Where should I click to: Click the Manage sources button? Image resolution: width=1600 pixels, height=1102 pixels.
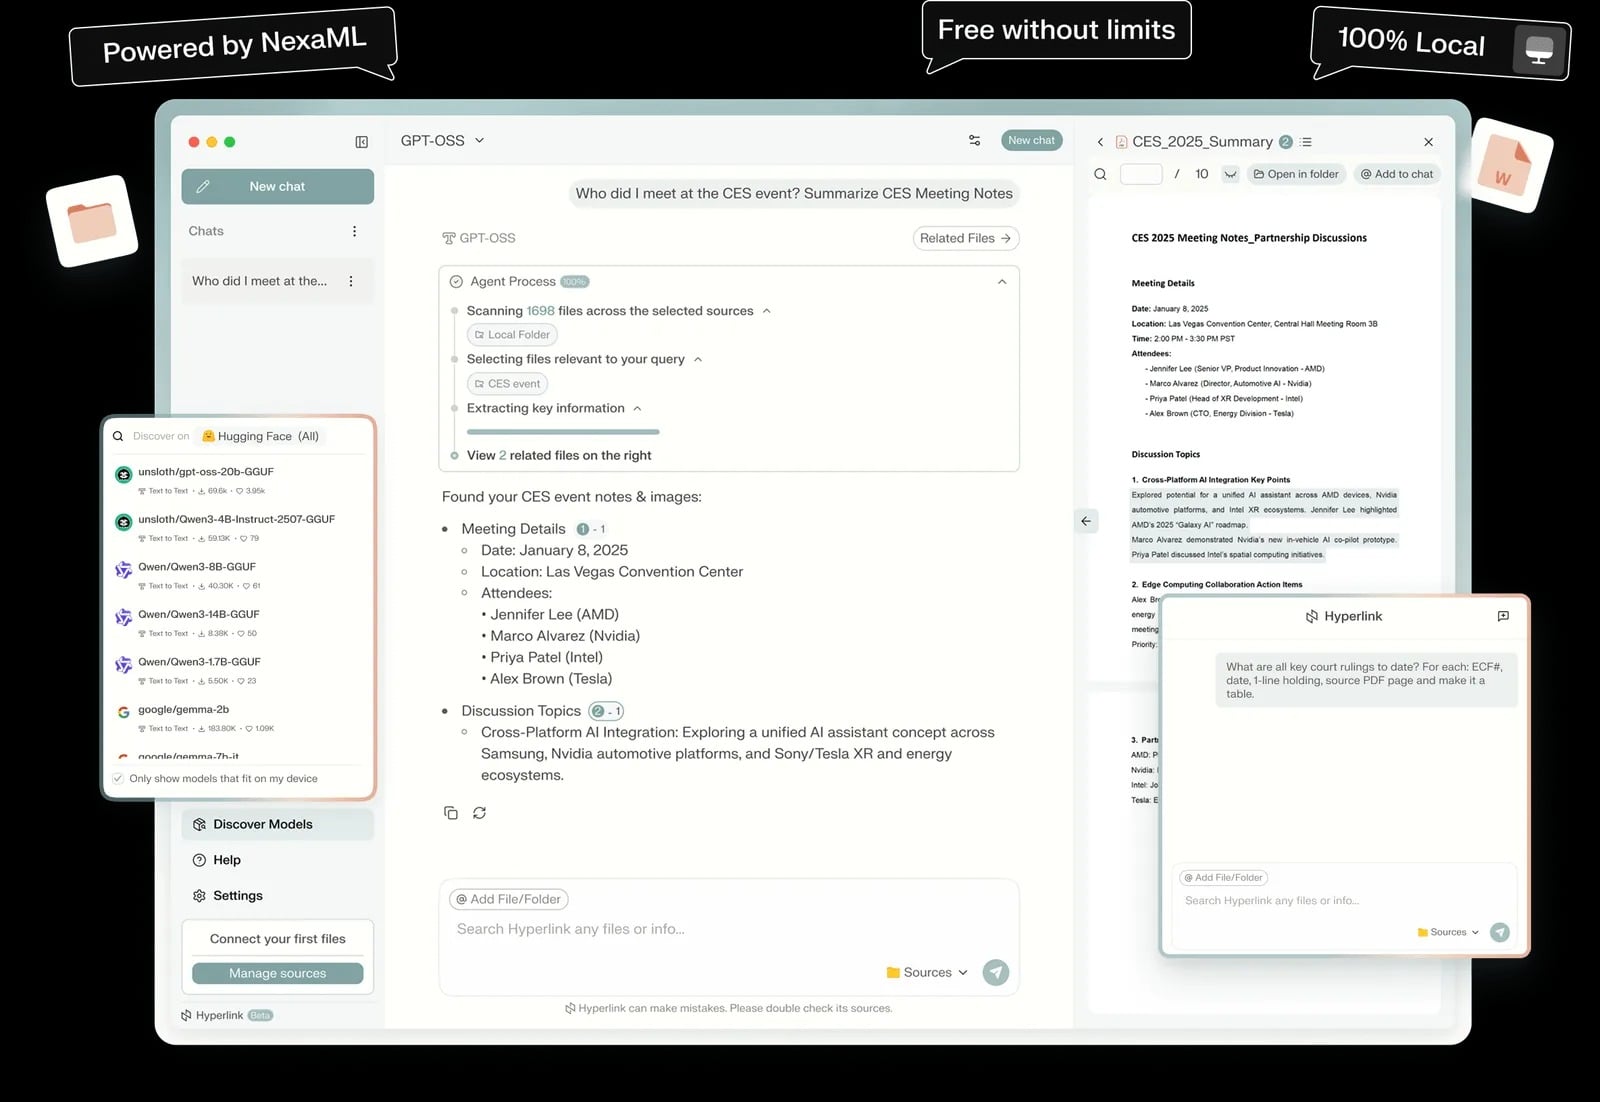[x=277, y=973]
